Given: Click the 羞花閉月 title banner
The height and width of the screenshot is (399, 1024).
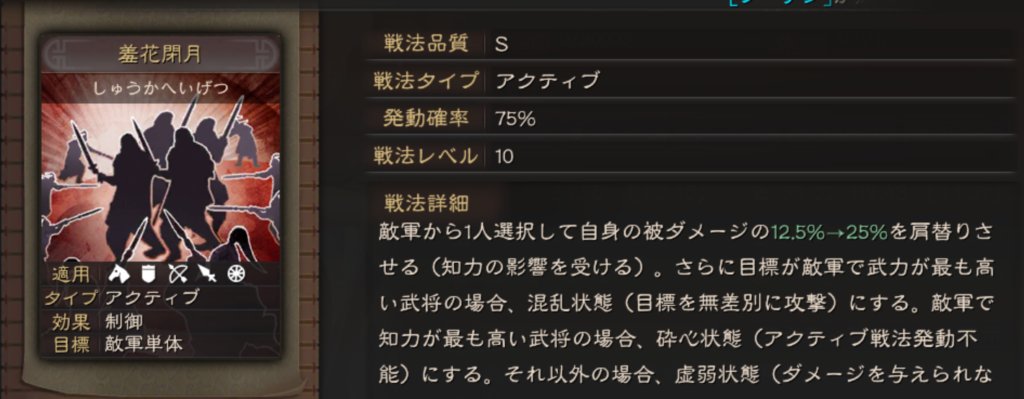Looking at the screenshot, I should tap(160, 55).
